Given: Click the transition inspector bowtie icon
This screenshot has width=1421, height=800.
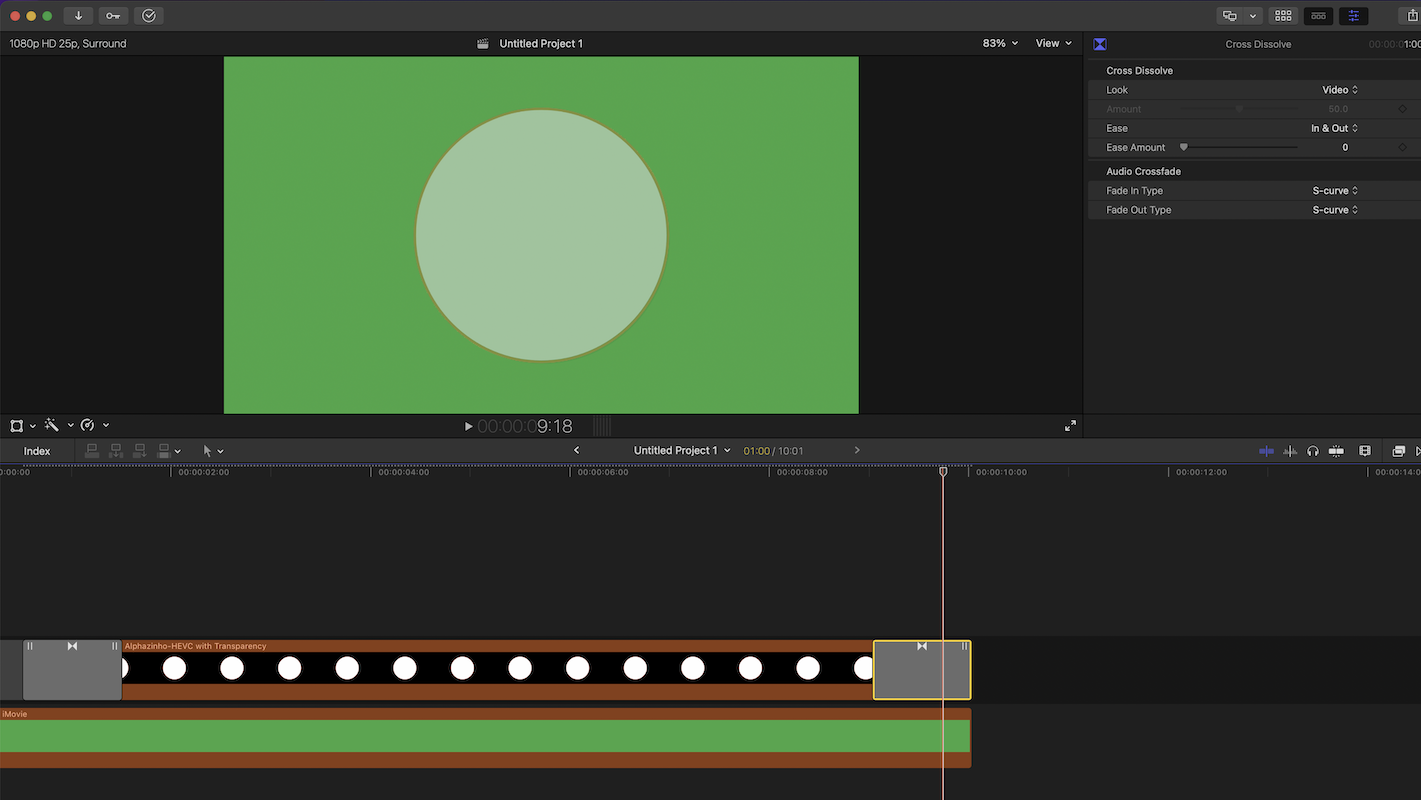Looking at the screenshot, I should pos(1100,44).
